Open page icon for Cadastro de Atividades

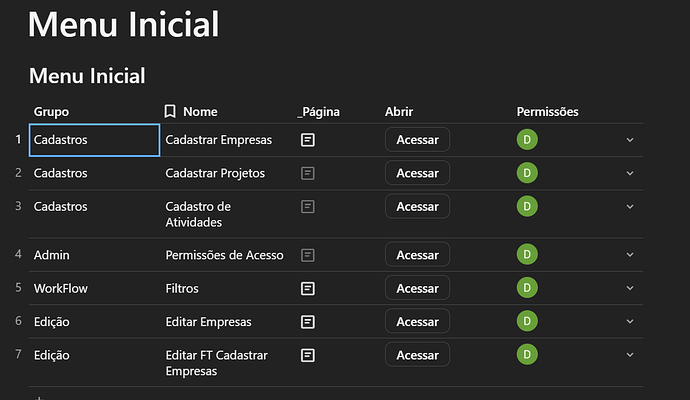[308, 206]
